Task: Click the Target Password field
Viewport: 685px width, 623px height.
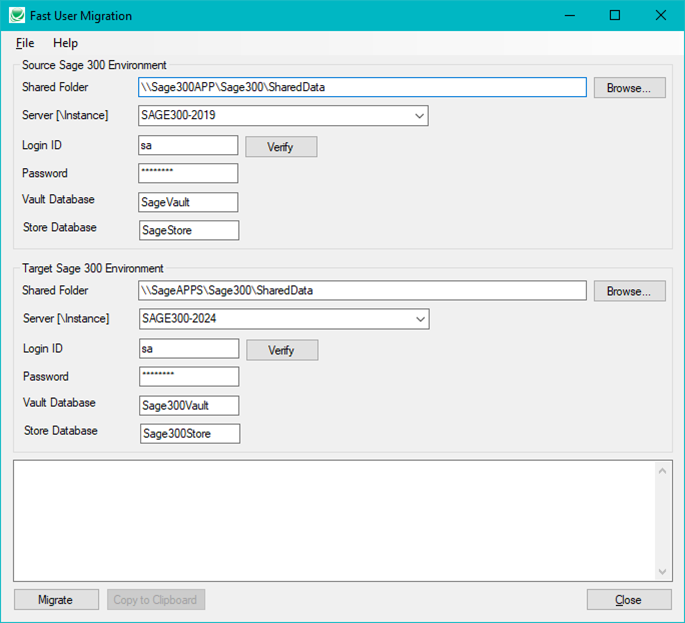Action: (x=189, y=377)
